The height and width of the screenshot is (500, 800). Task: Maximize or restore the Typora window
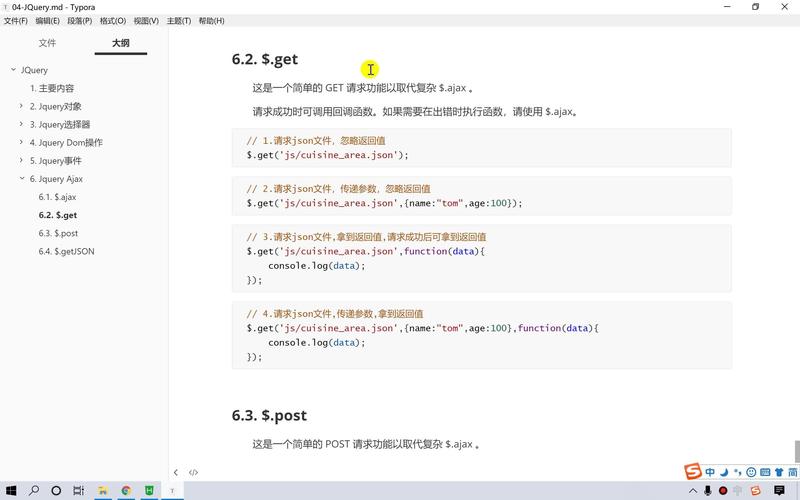(756, 7)
